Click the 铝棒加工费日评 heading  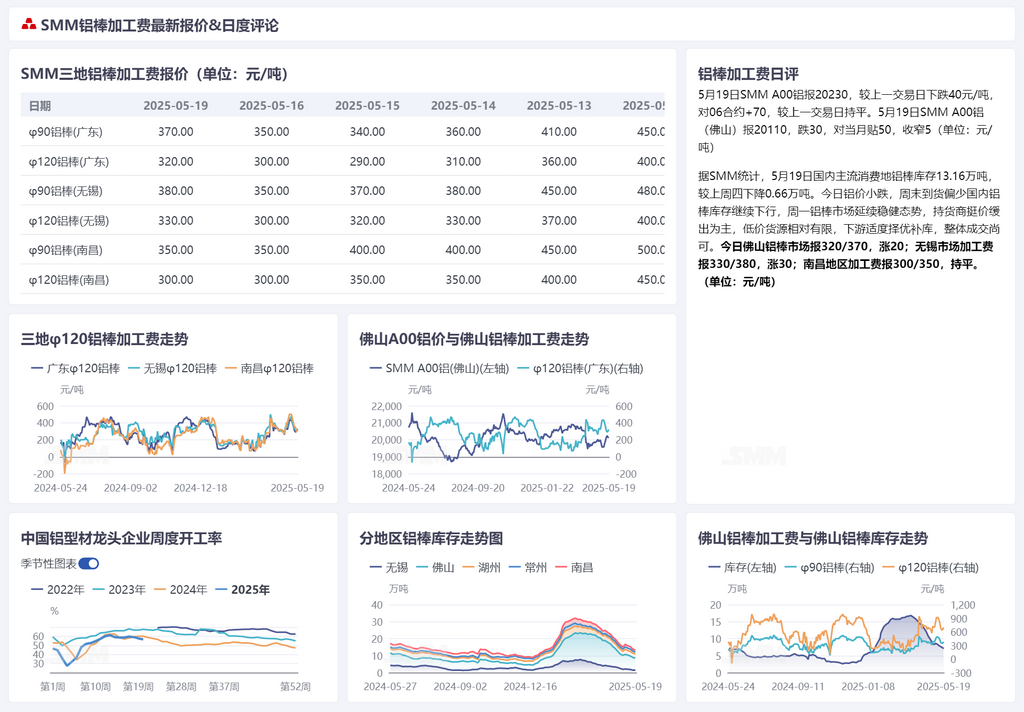point(748,74)
